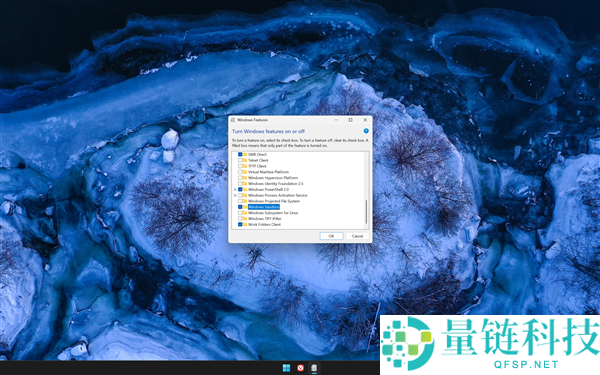Tick the Windows Projected File System checkbox
This screenshot has width=600, height=375.
[x=240, y=201]
